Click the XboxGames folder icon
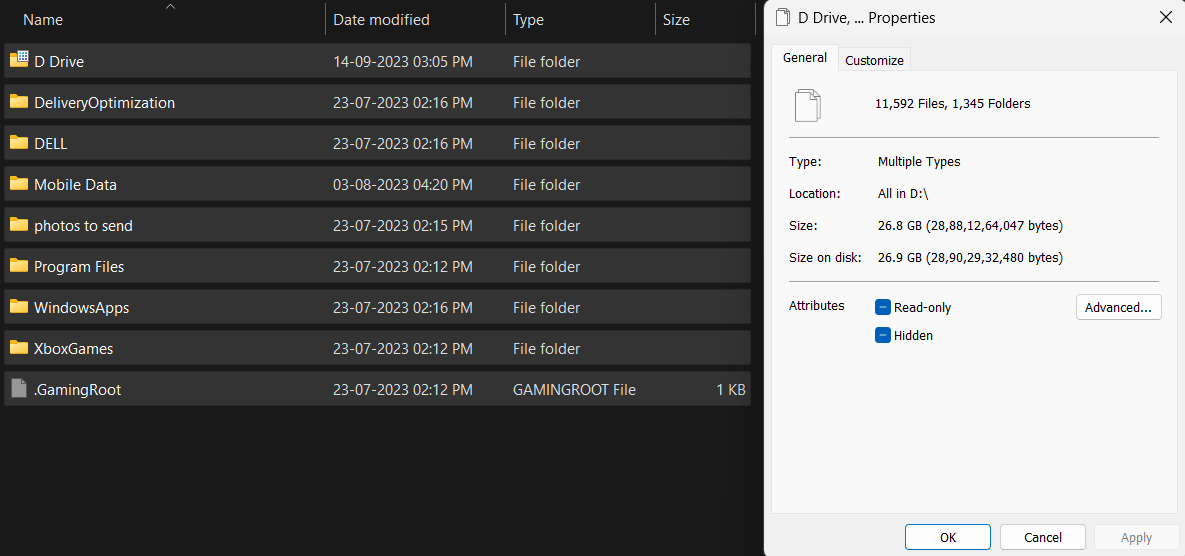The image size is (1185, 556). (19, 348)
